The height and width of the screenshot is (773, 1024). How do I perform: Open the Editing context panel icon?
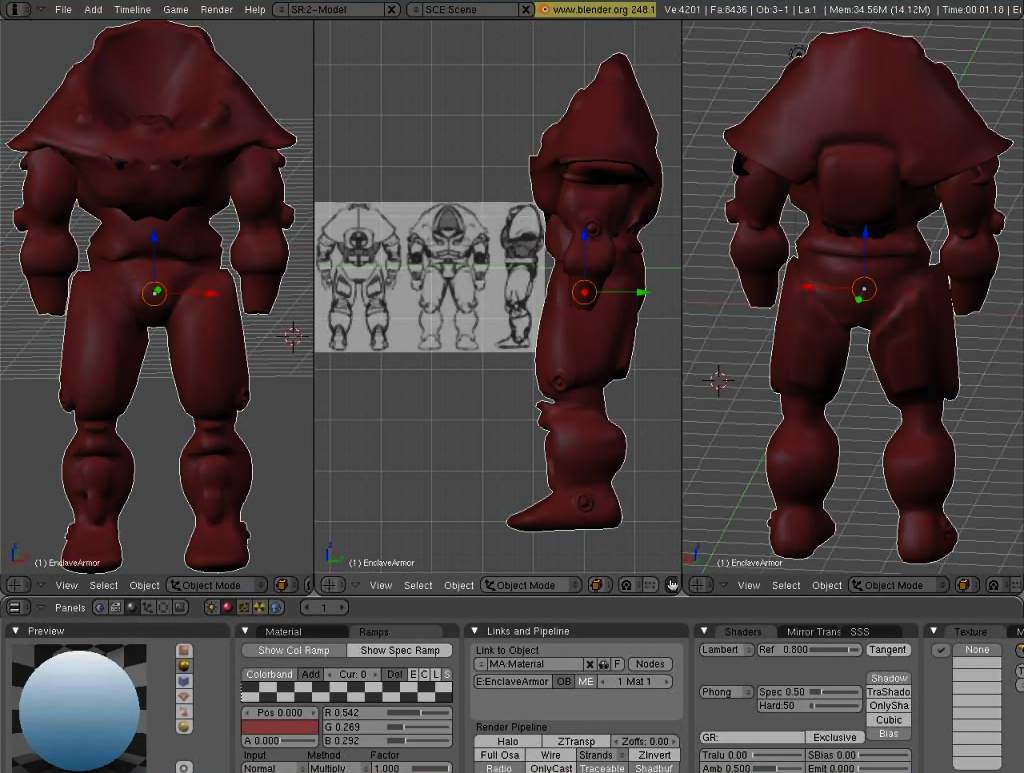[x=164, y=608]
